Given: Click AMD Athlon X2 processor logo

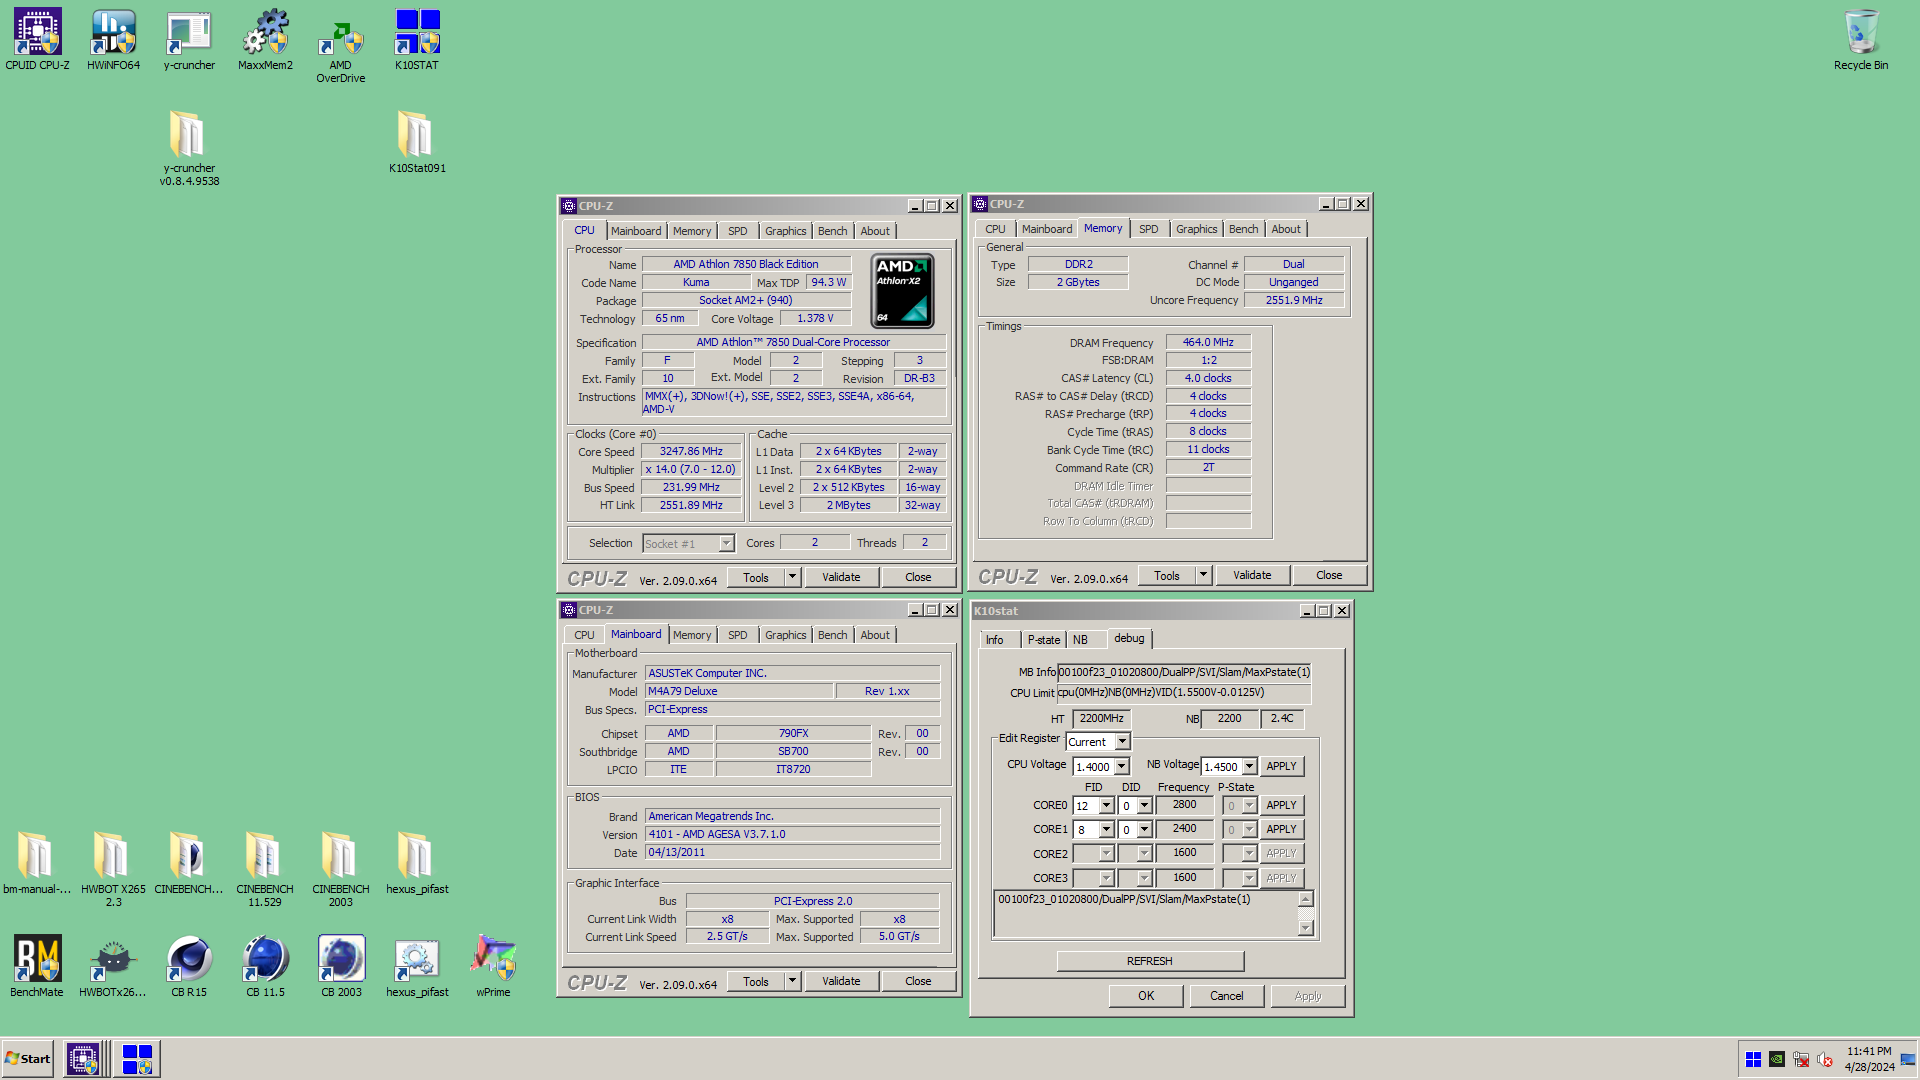Looking at the screenshot, I should tap(903, 291).
